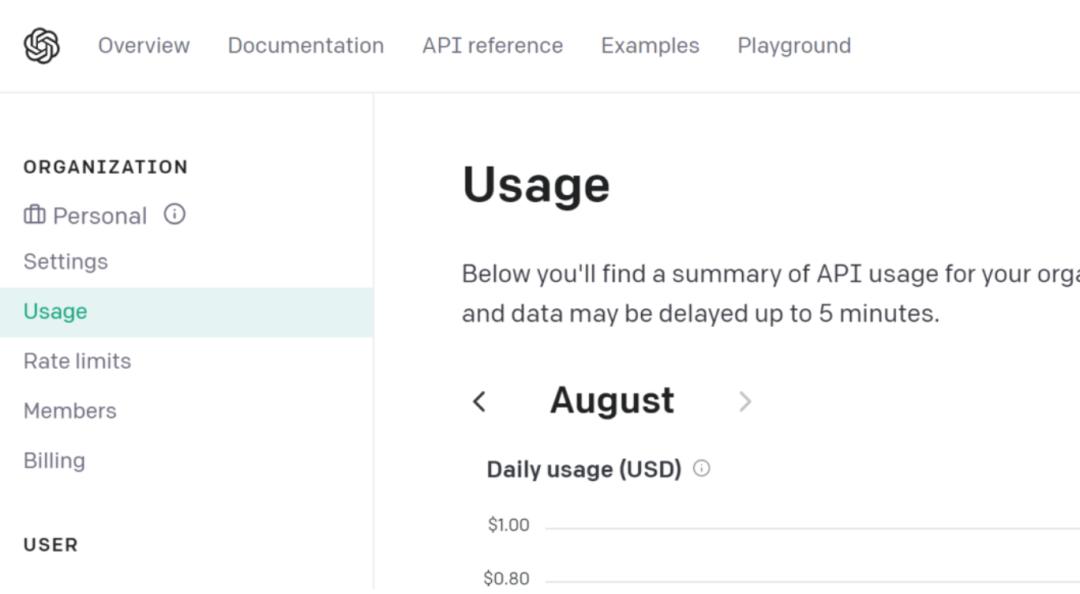Open the Overview page in top navigation
The width and height of the screenshot is (1080, 594).
[x=144, y=46]
